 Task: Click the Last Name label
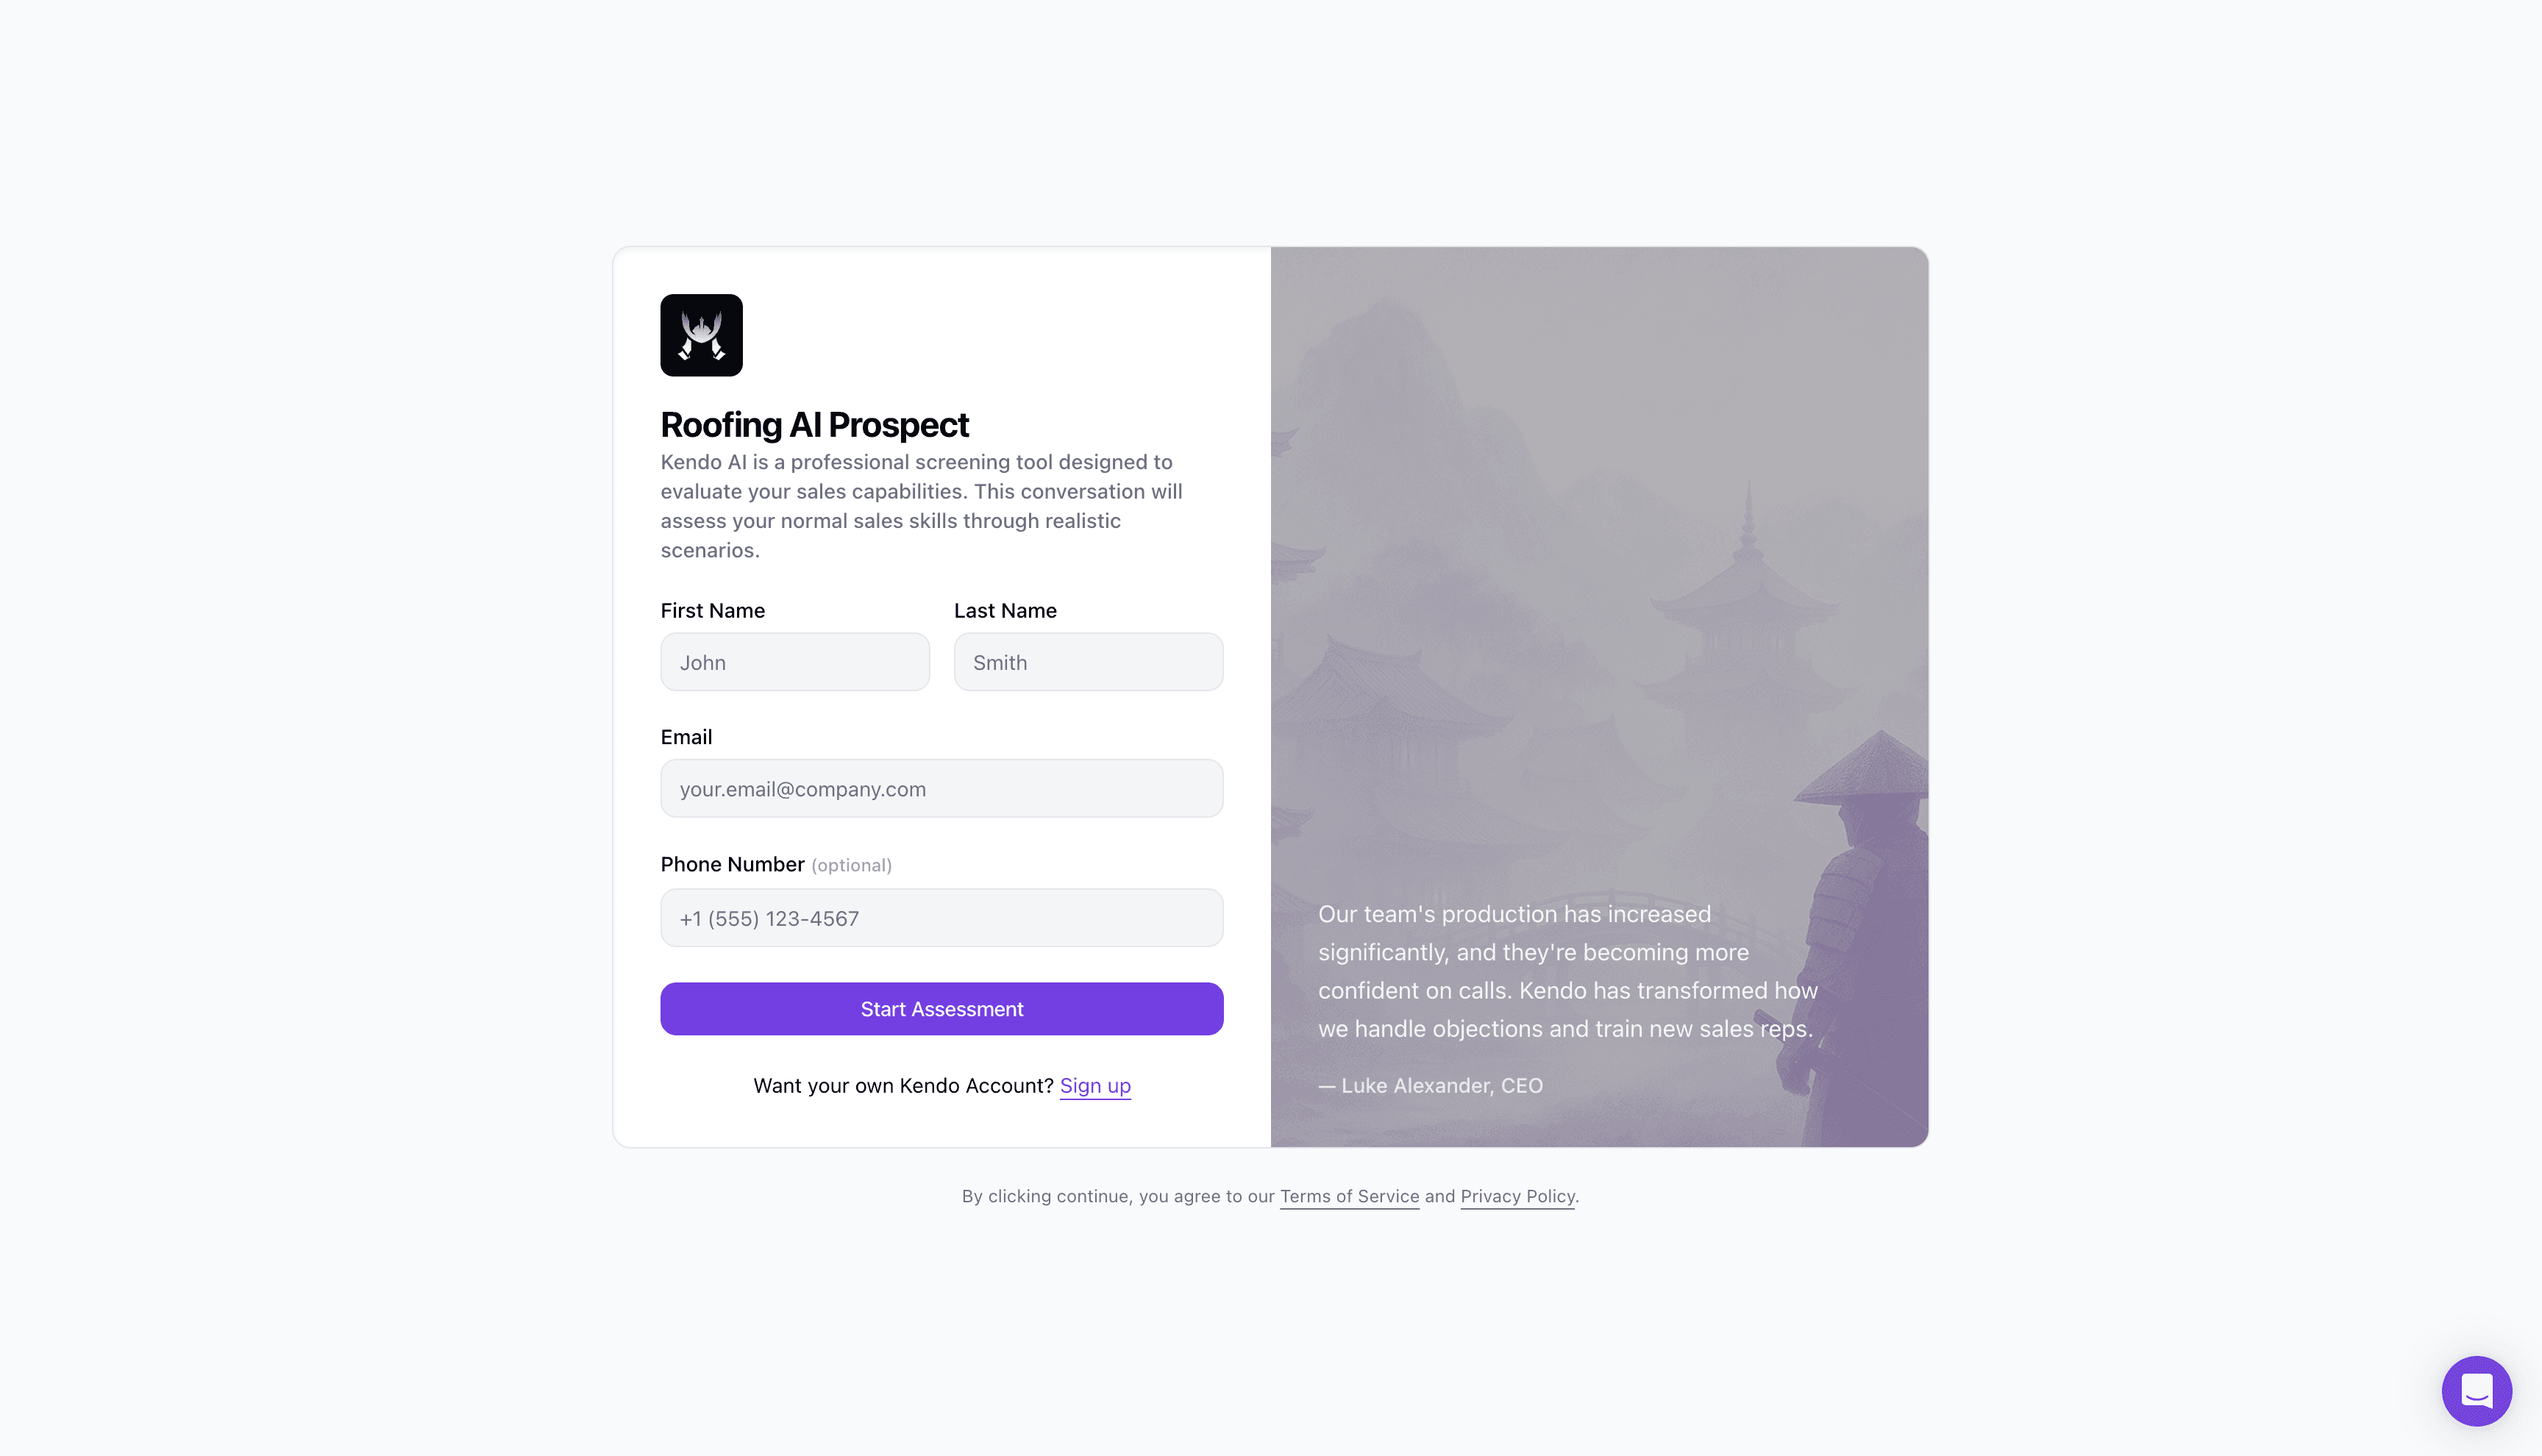[1005, 611]
